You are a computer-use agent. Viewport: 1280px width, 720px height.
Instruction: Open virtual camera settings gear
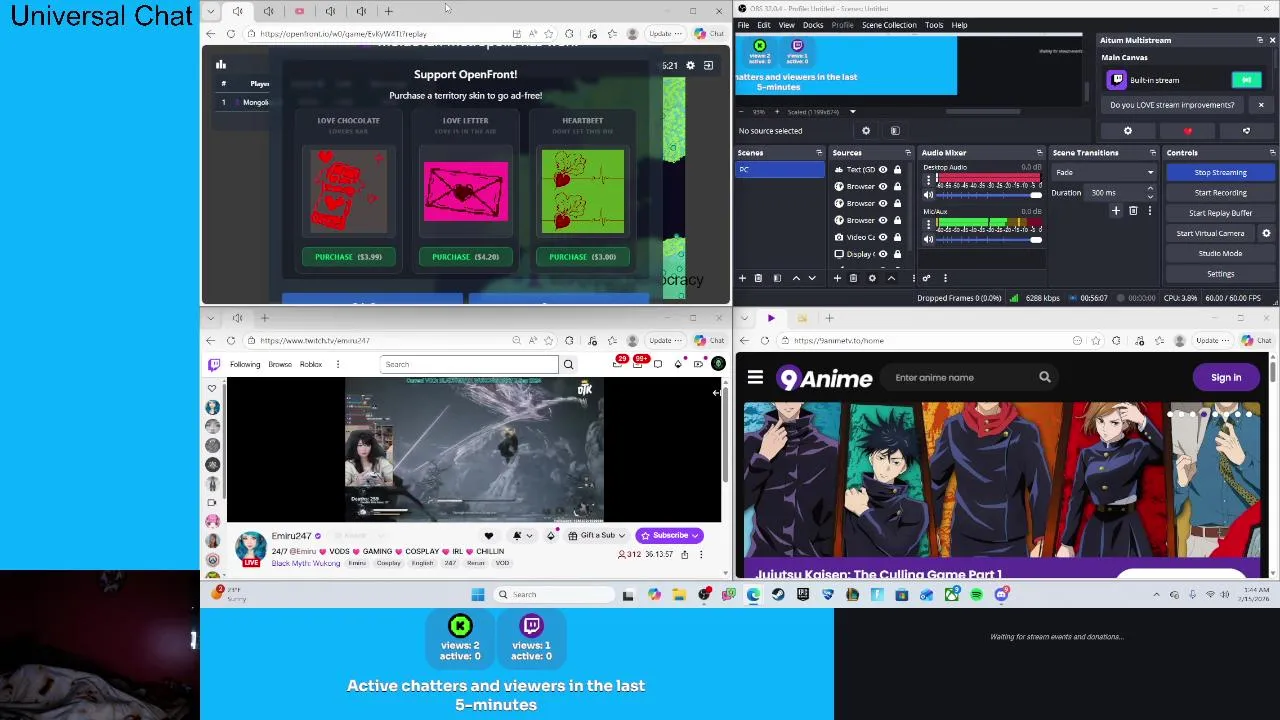[1266, 233]
